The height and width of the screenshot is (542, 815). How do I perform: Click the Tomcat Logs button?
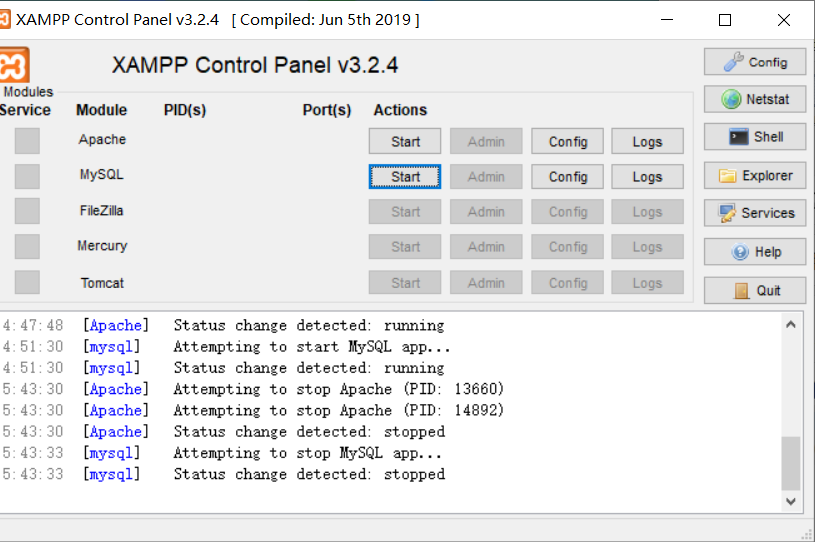pyautogui.click(x=647, y=283)
